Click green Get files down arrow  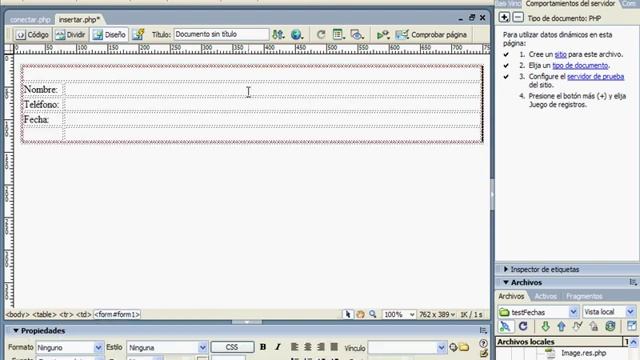[545, 327]
